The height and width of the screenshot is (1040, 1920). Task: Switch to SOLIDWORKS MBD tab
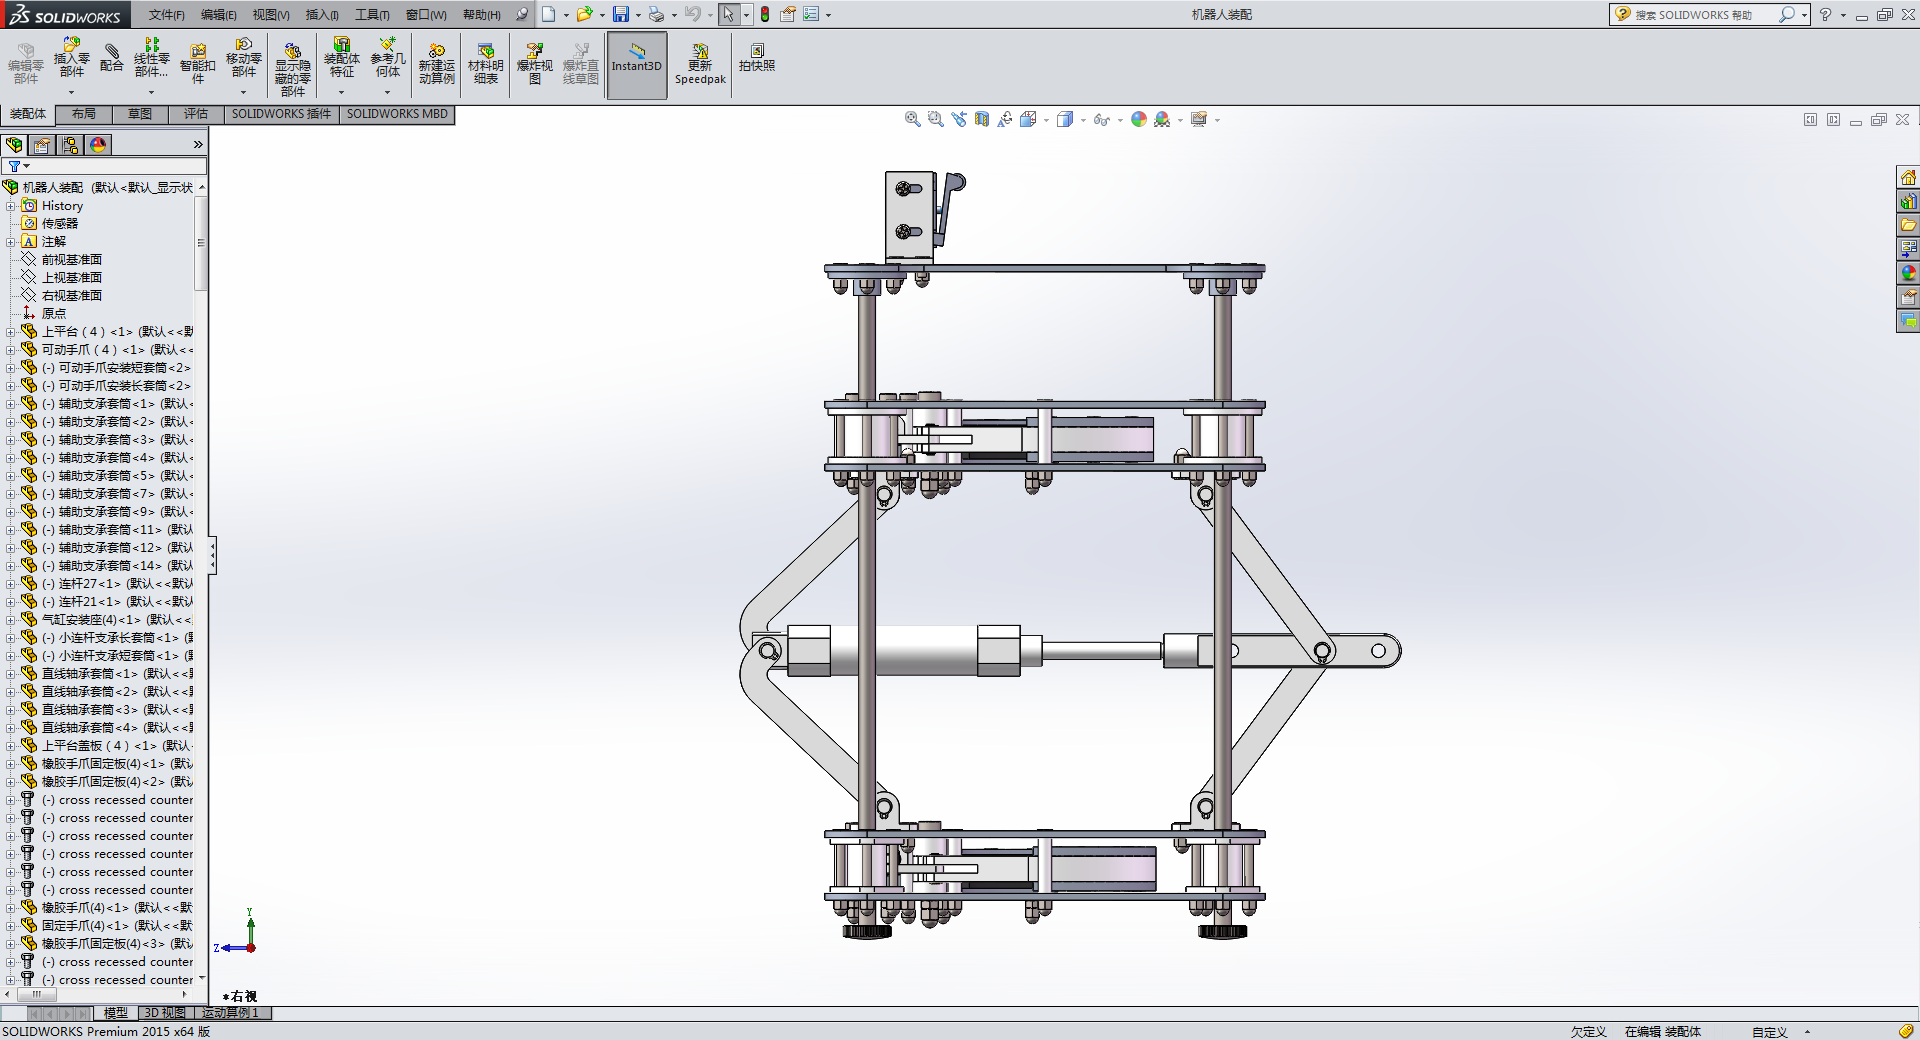(397, 114)
